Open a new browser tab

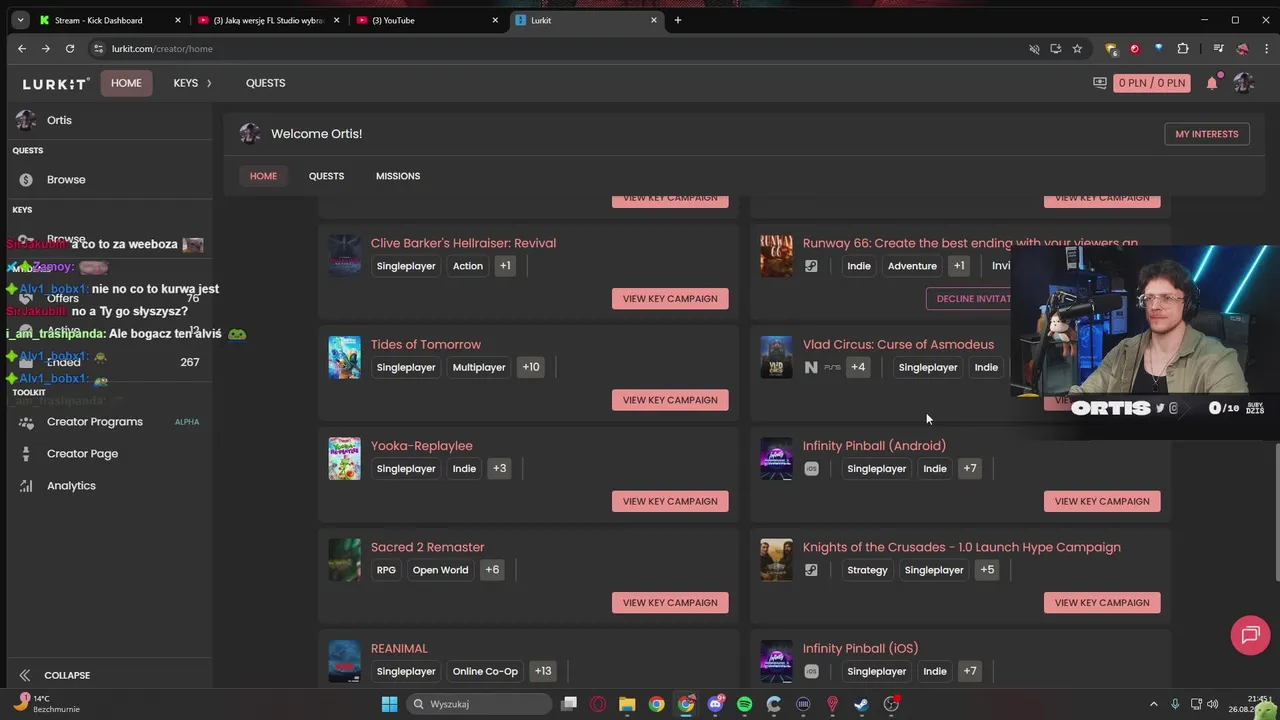pyautogui.click(x=677, y=20)
